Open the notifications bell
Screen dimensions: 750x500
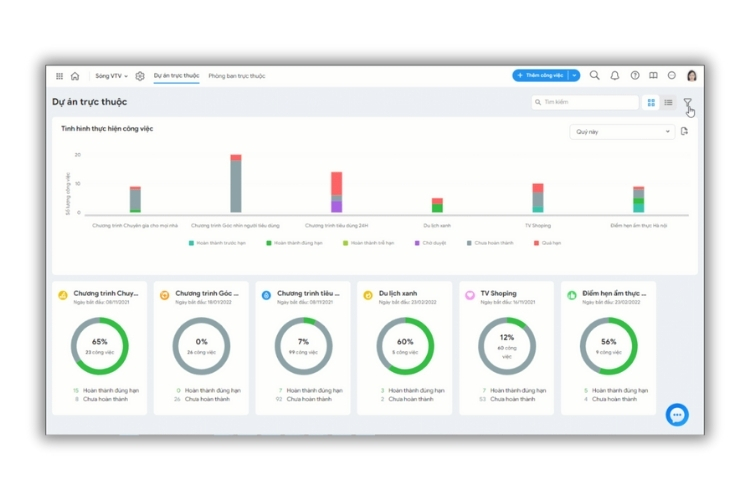click(615, 75)
